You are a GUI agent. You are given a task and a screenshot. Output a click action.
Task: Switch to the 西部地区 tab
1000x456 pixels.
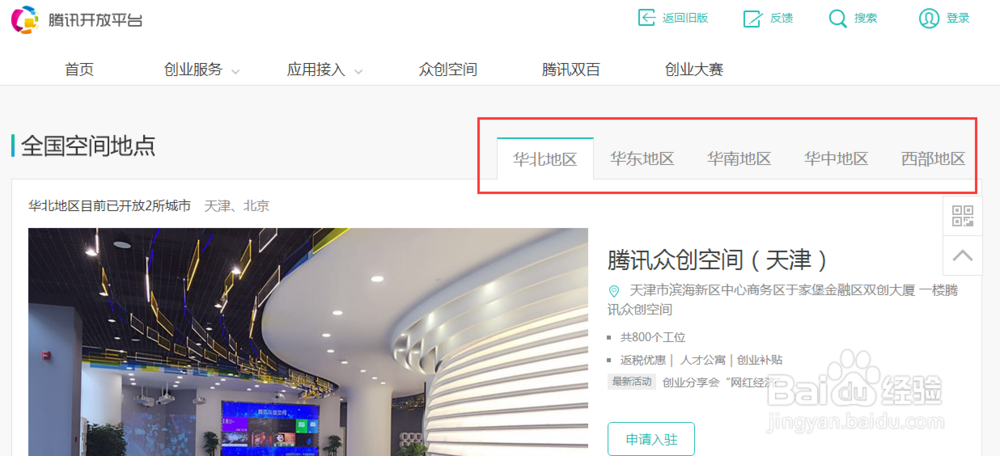click(933, 158)
